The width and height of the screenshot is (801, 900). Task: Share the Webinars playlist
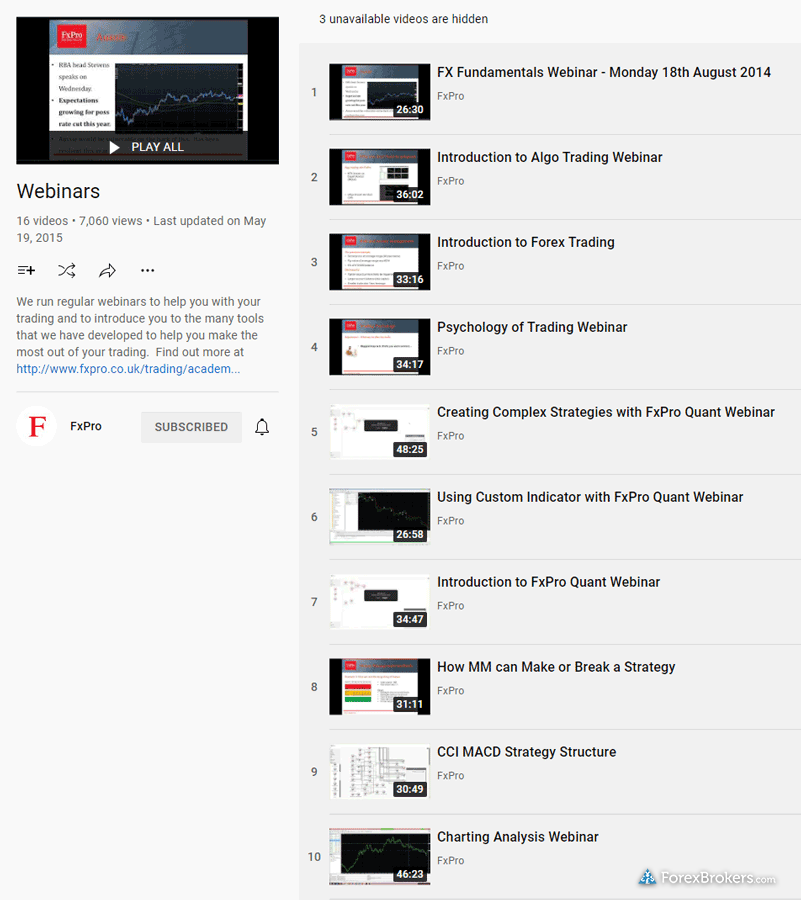pyautogui.click(x=107, y=270)
